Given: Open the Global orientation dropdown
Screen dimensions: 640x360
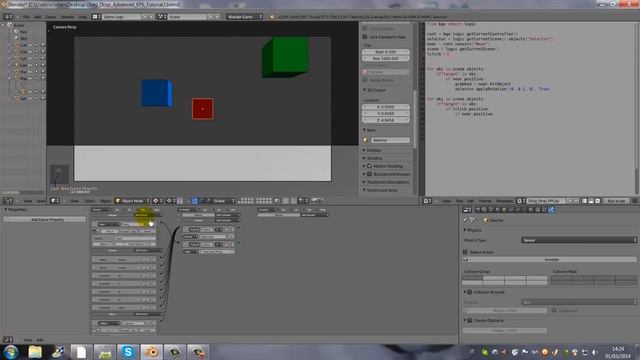Looking at the screenshot, I should [224, 200].
